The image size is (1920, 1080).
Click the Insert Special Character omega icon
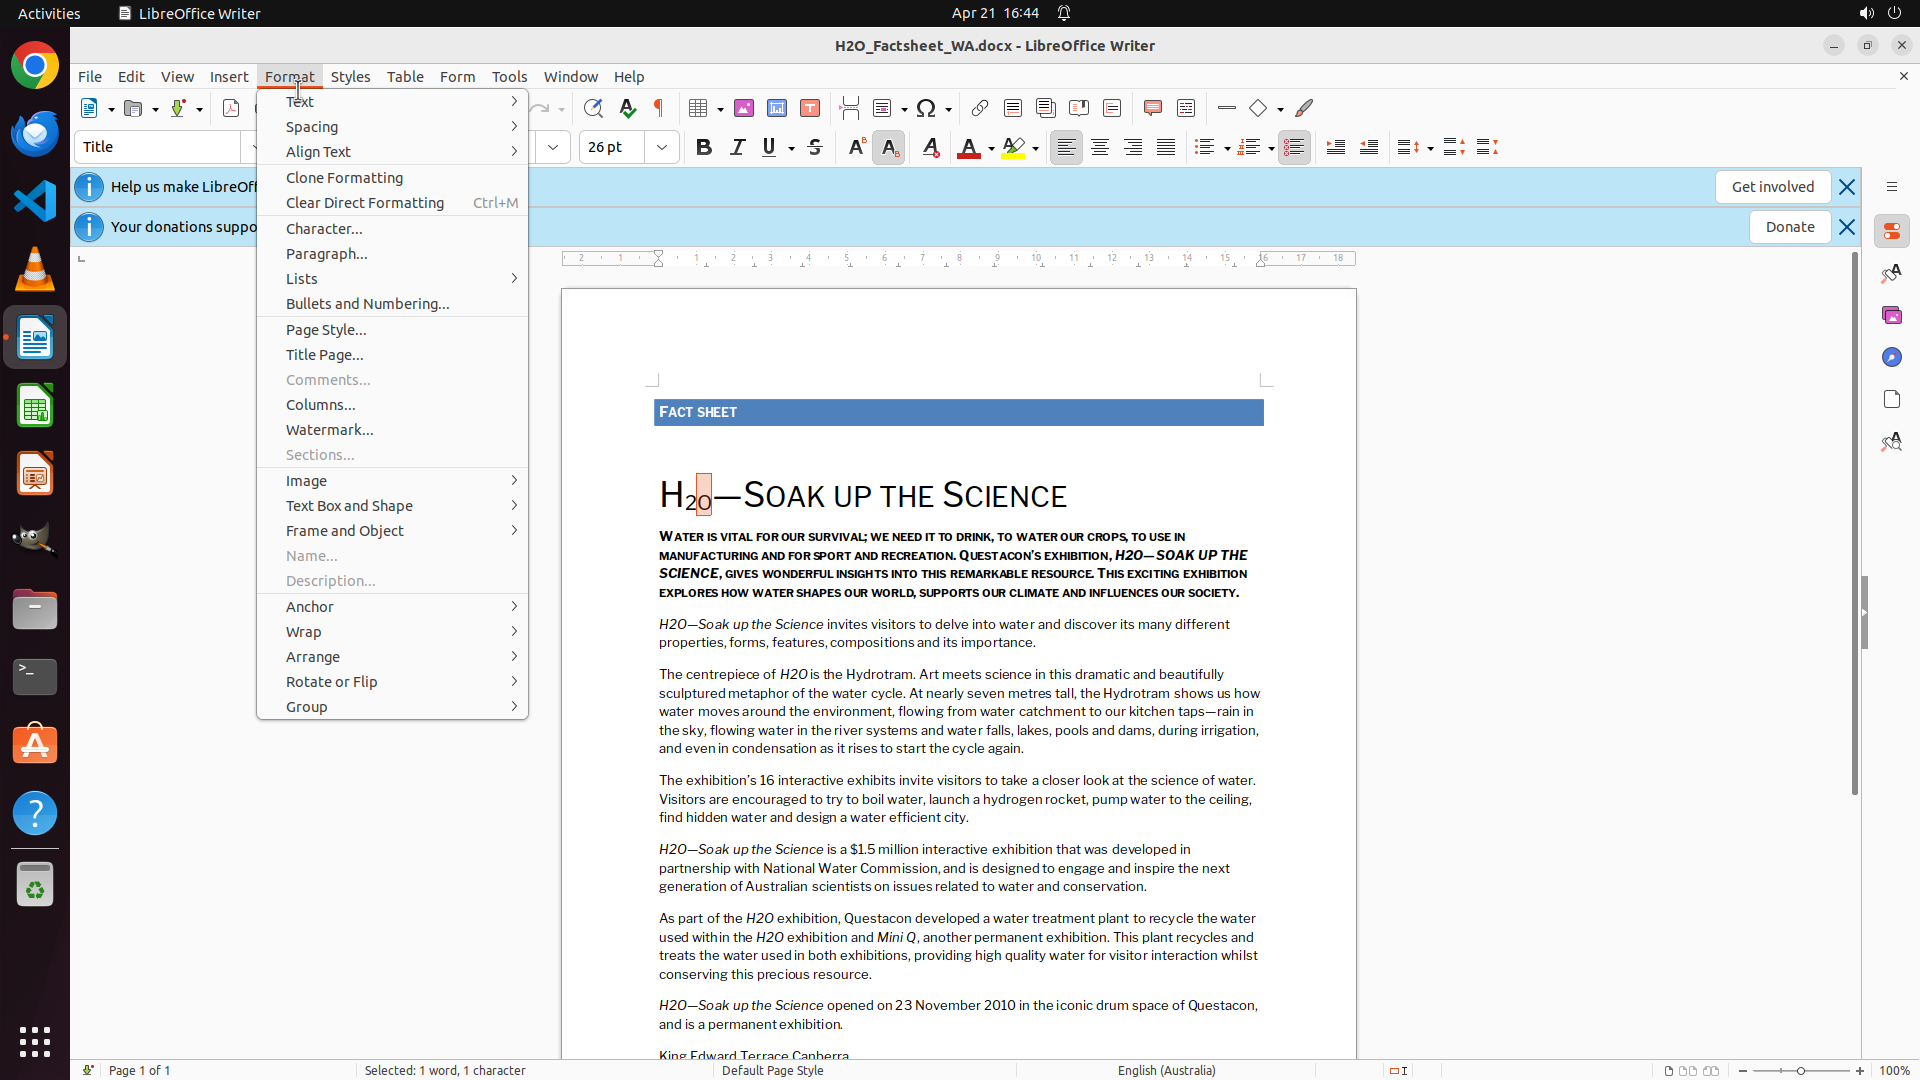(x=926, y=108)
